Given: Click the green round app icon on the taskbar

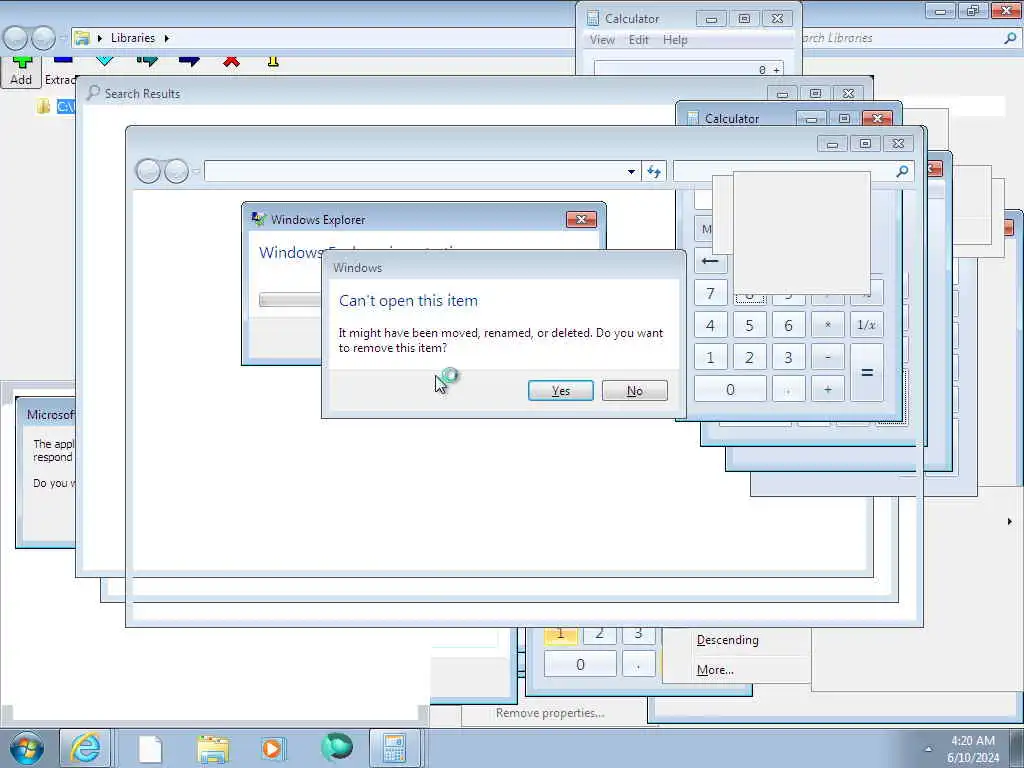Looking at the screenshot, I should (x=337, y=747).
